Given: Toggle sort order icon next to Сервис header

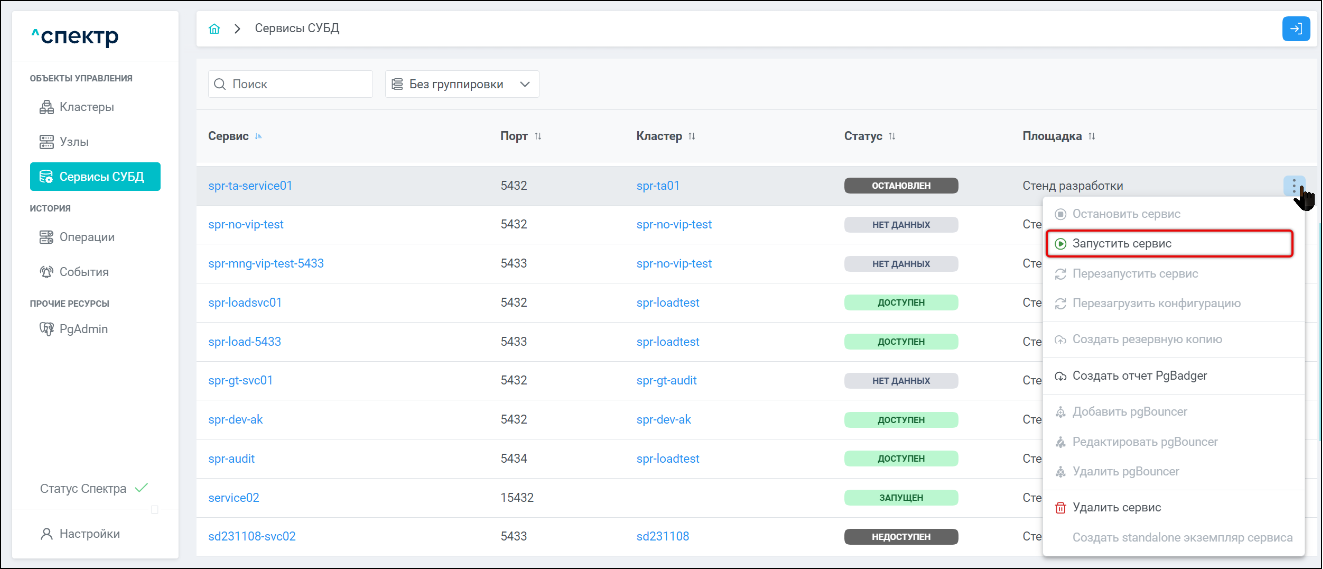Looking at the screenshot, I should point(259,136).
